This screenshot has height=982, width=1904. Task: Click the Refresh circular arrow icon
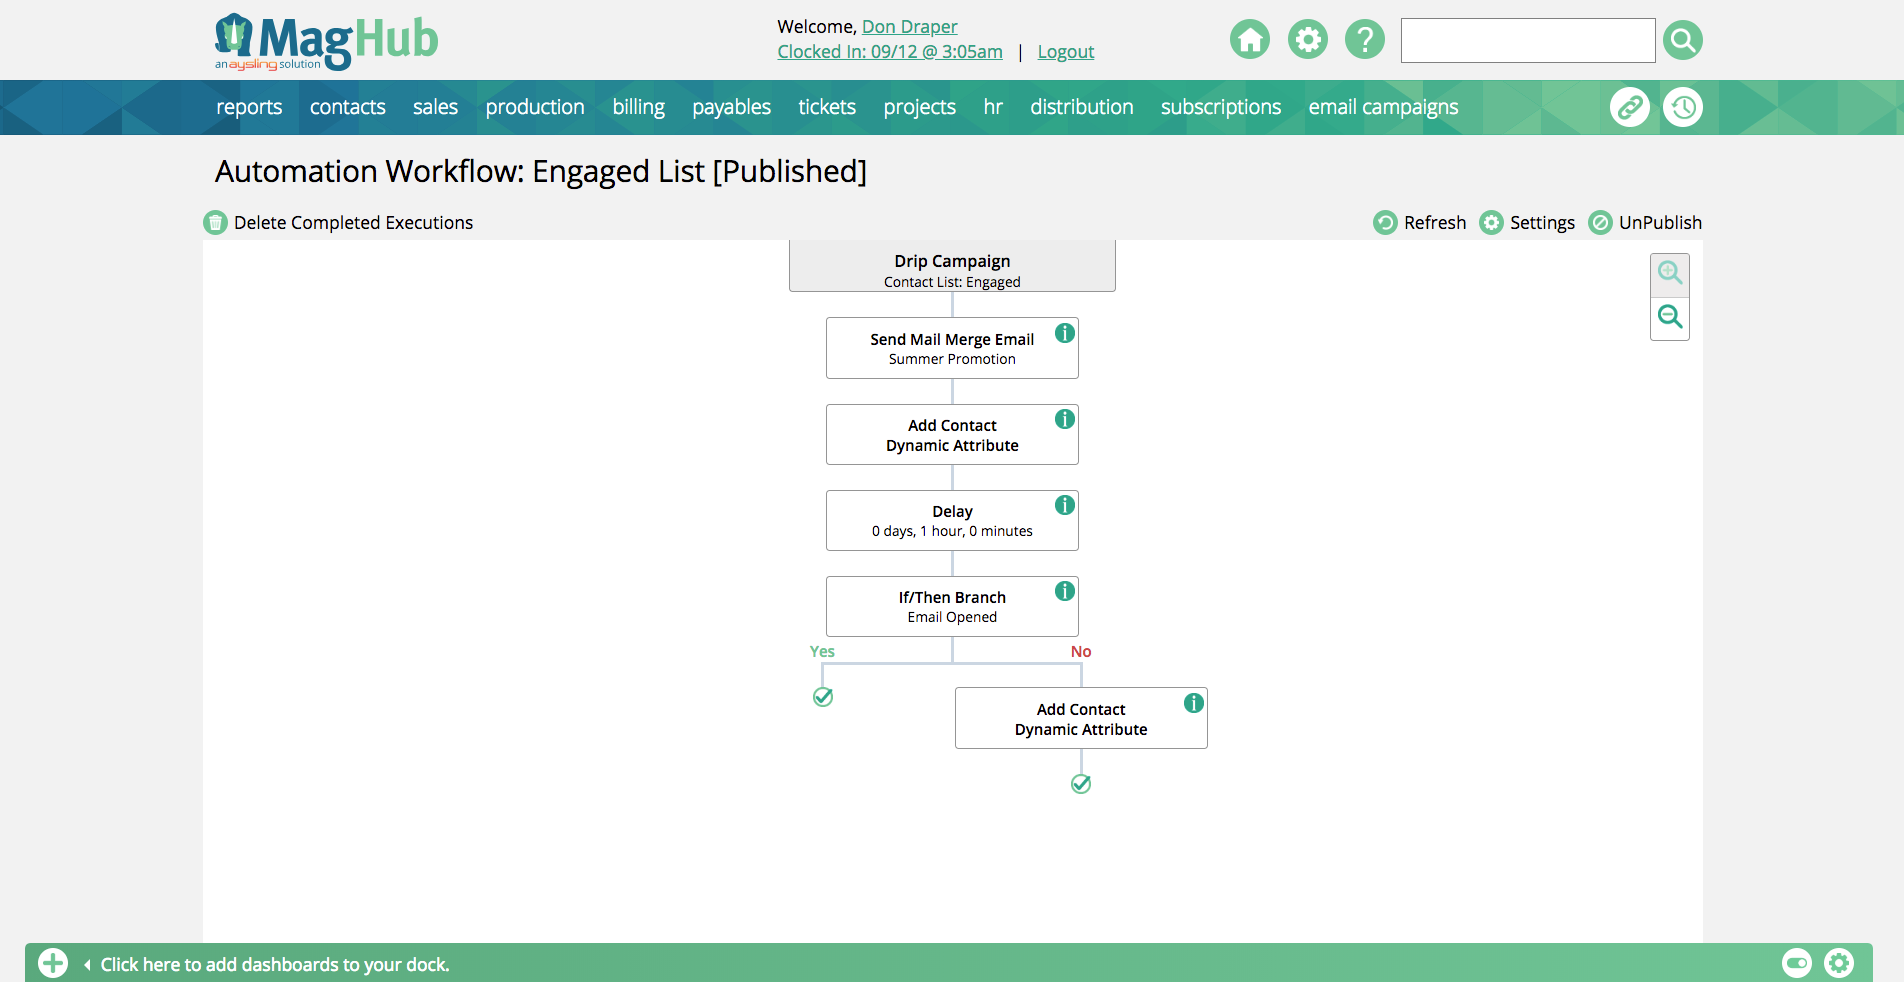point(1385,222)
